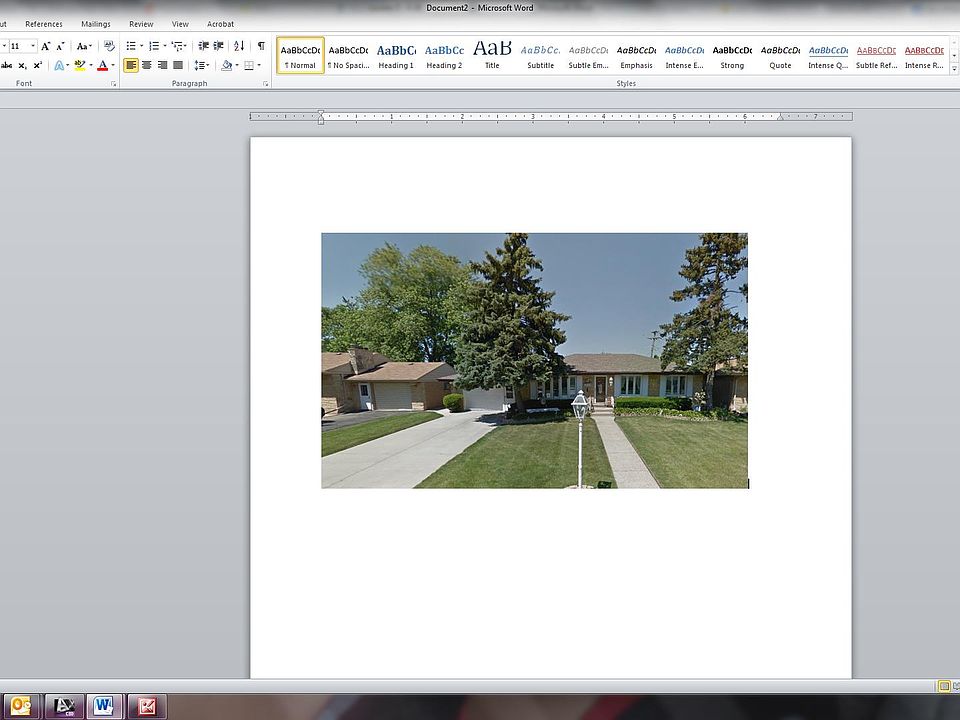
Task: Click the Numbering list icon
Action: (x=153, y=46)
